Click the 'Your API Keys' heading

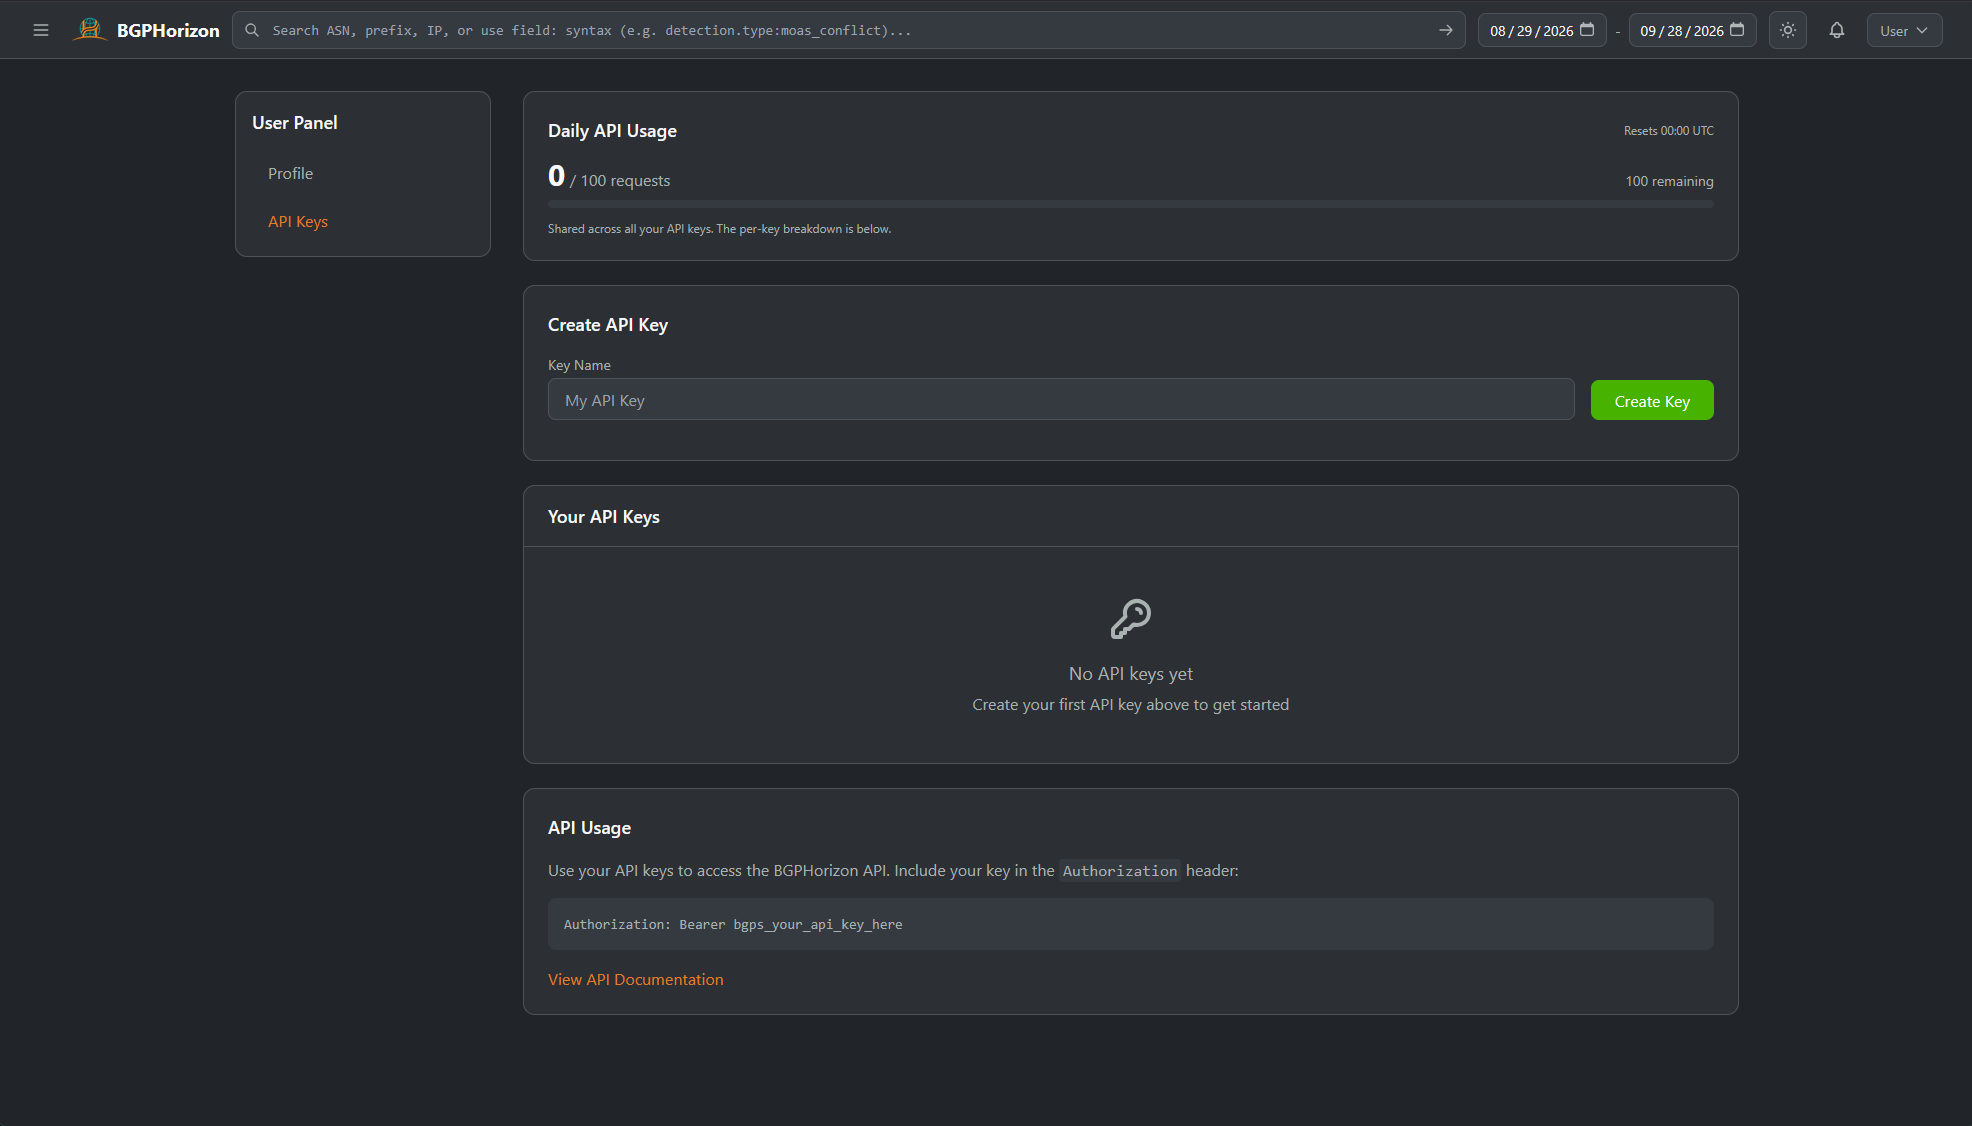coord(604,517)
